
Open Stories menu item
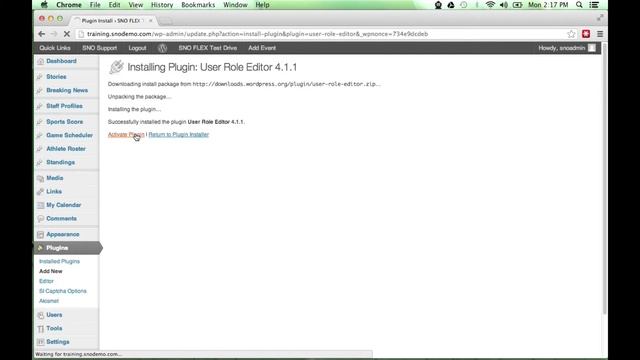[56, 76]
